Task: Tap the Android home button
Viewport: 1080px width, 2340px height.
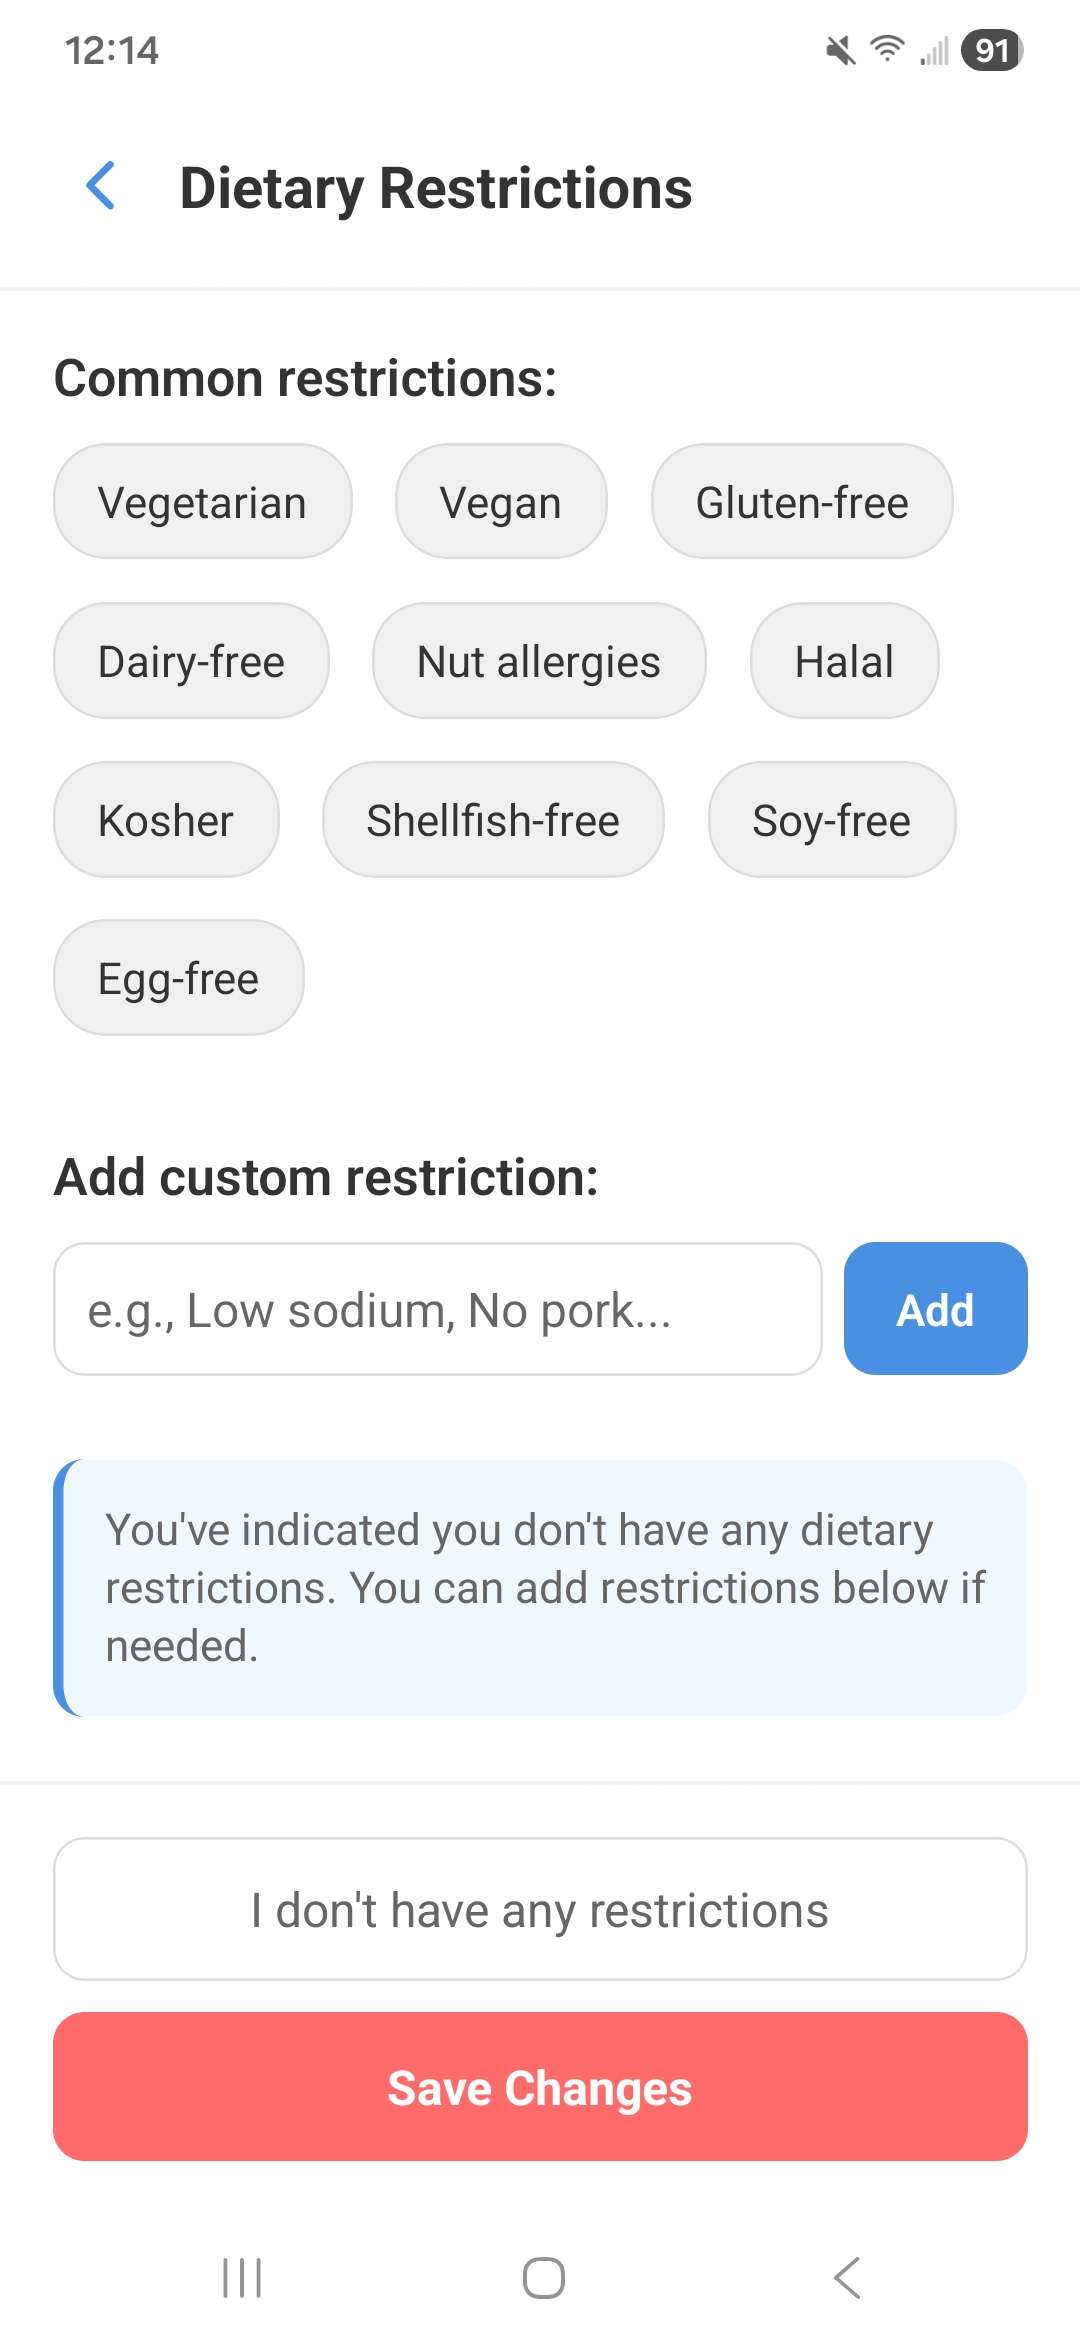Action: (x=543, y=2278)
